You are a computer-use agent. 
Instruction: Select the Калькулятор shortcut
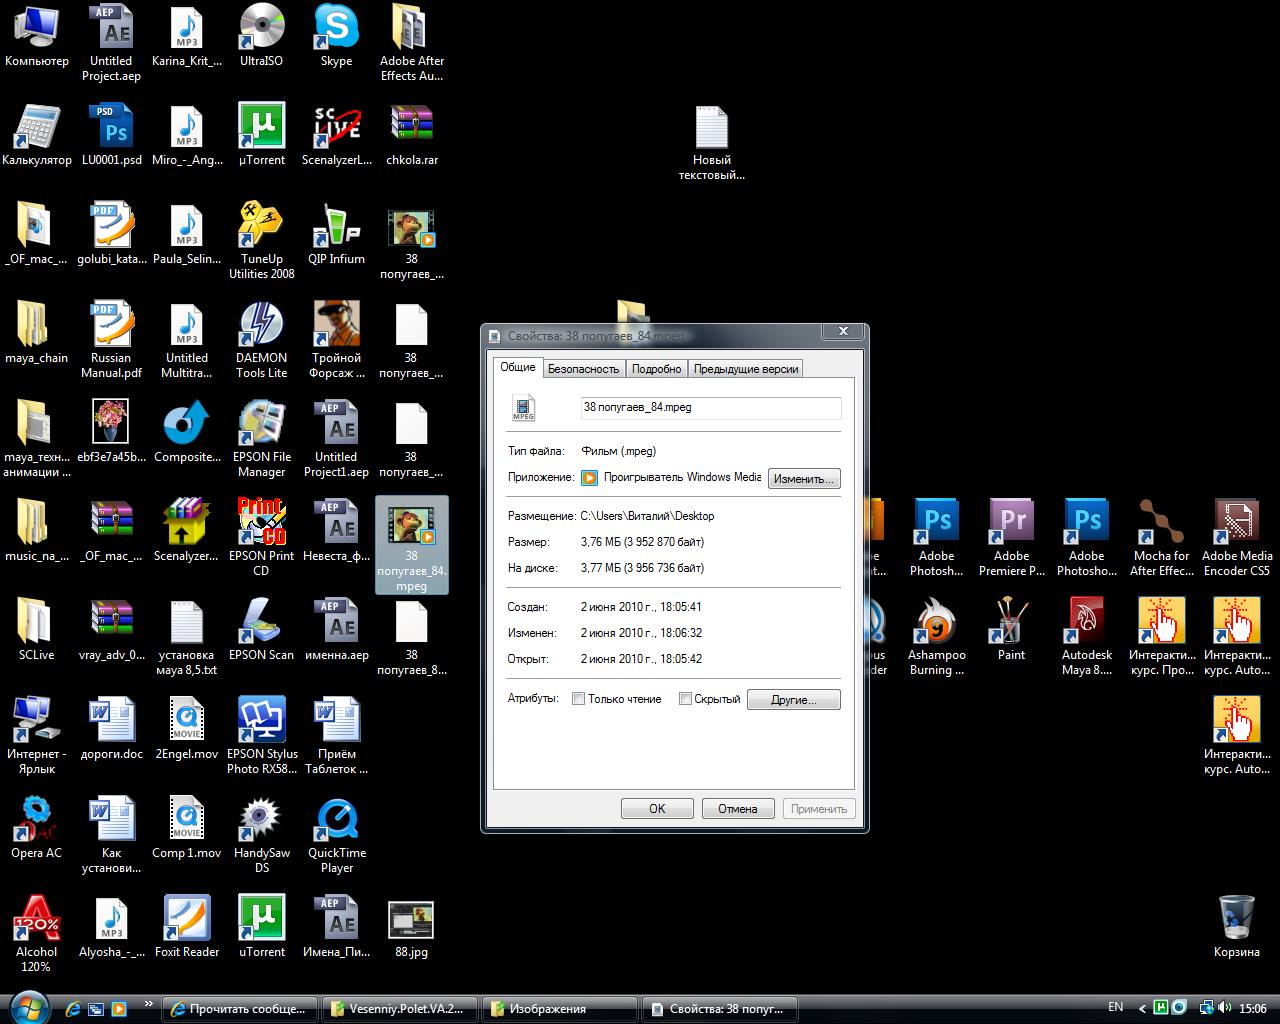click(36, 135)
